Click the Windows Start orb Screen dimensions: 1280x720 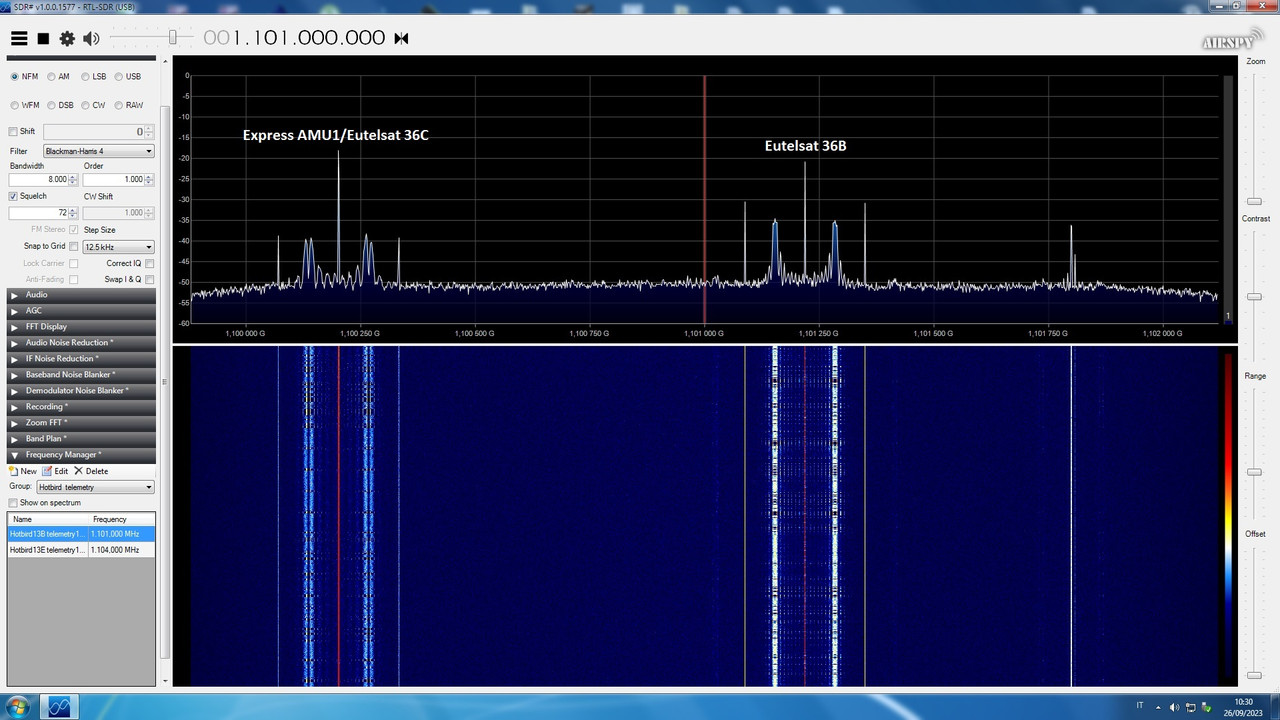(x=17, y=707)
